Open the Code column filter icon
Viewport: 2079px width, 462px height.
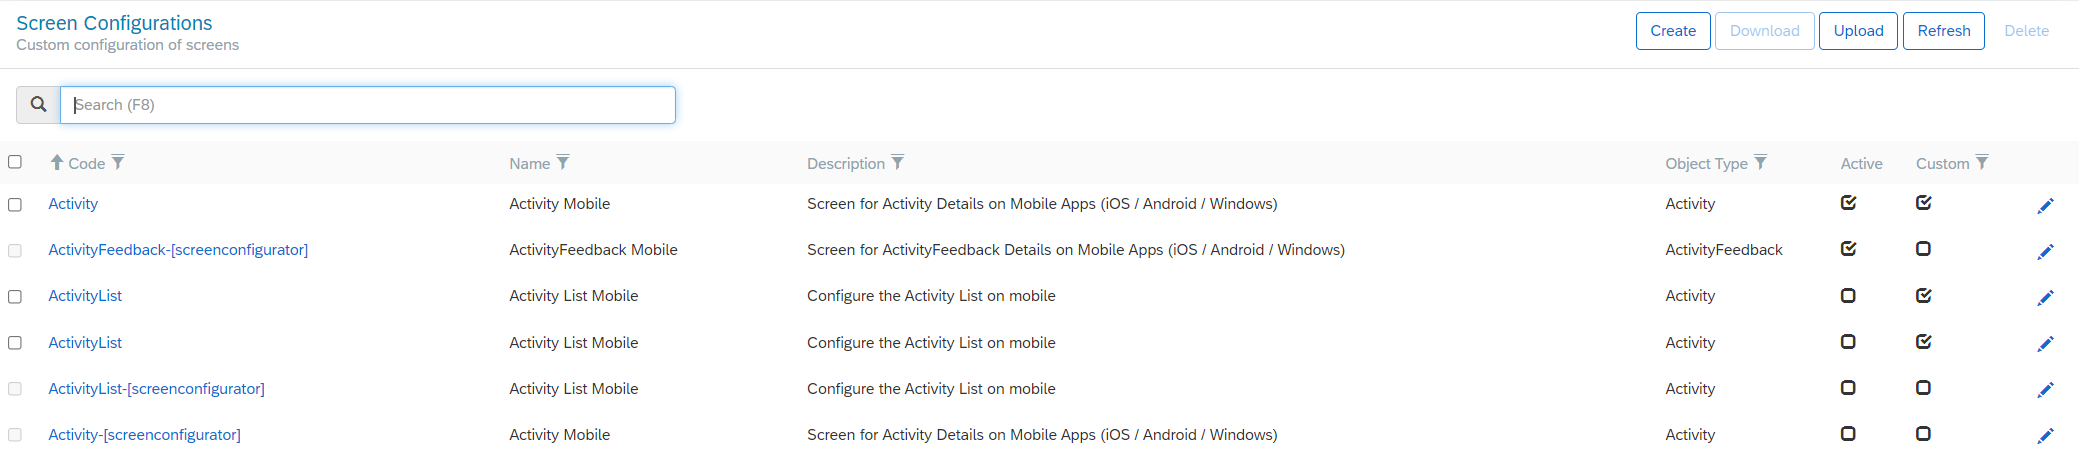coord(118,162)
